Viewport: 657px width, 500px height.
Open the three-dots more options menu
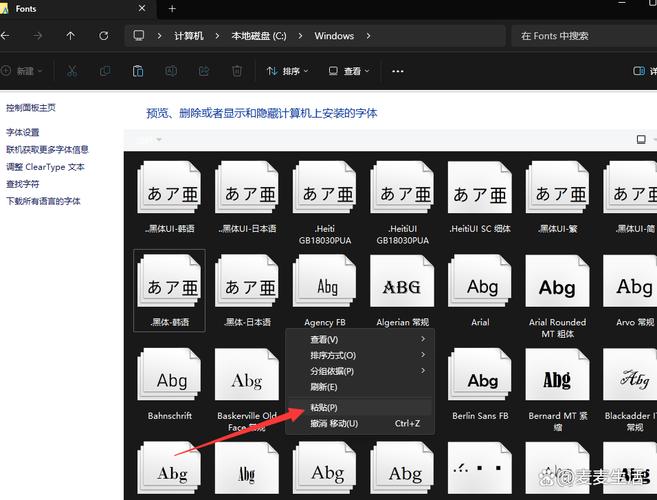click(397, 72)
